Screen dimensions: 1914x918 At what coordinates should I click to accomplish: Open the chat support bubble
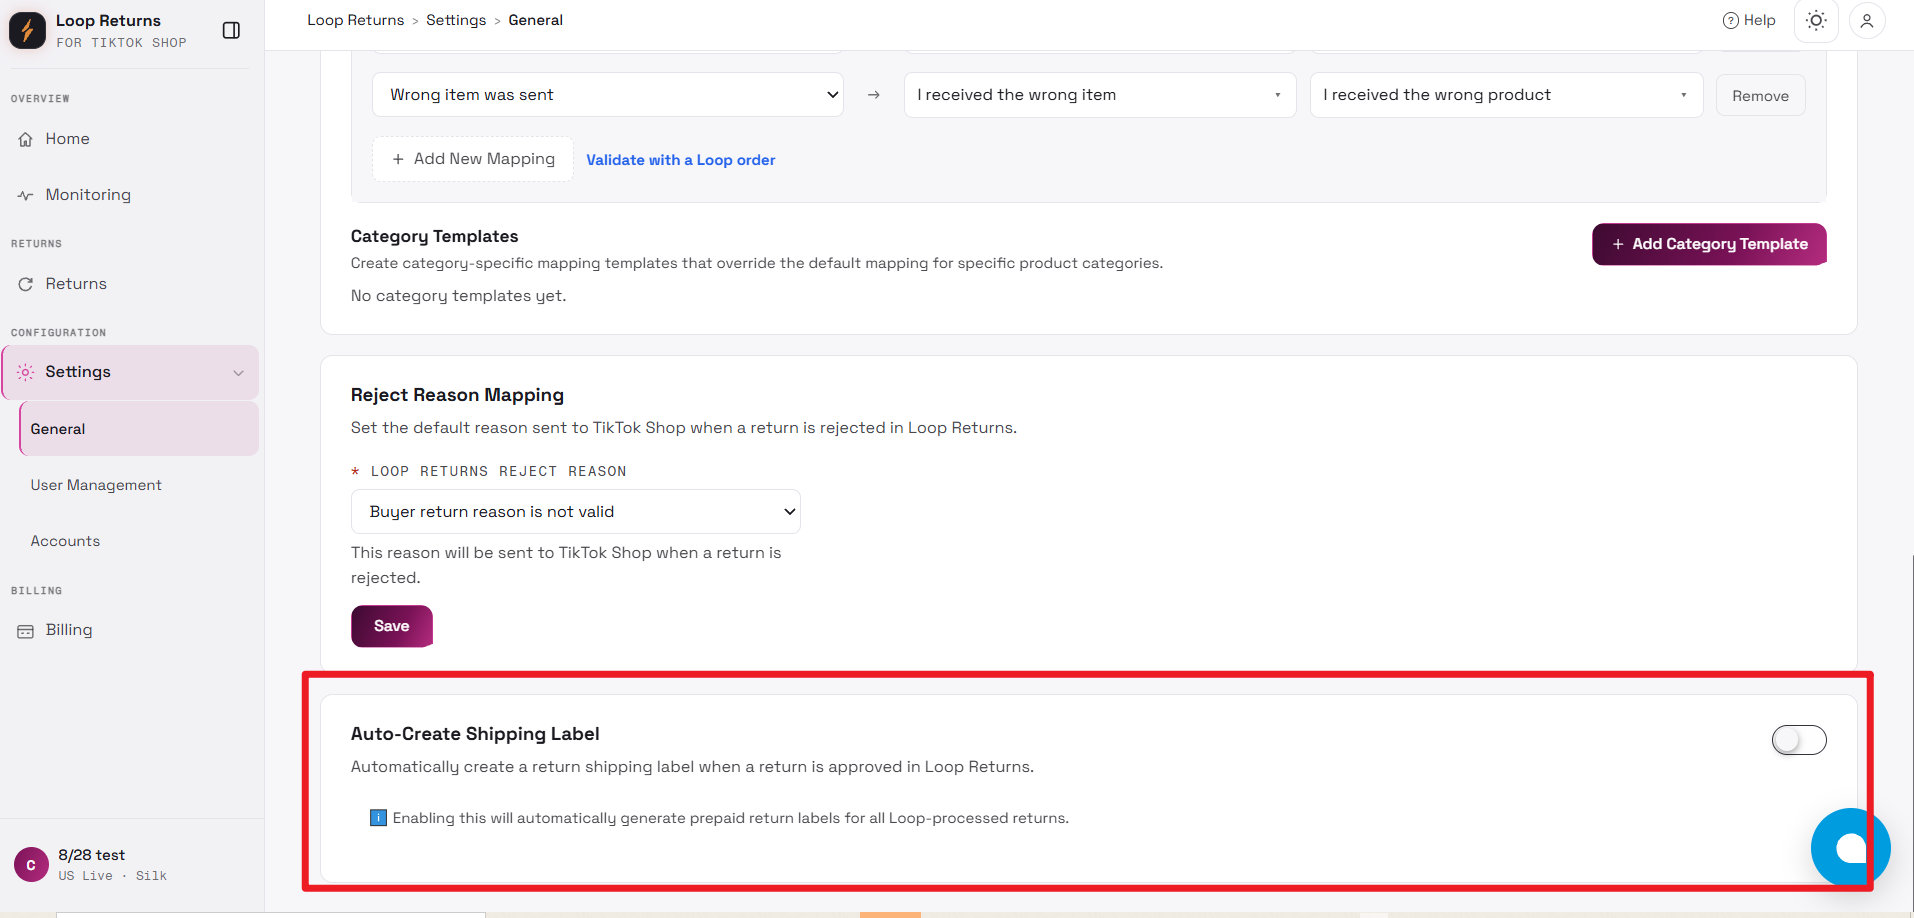tap(1850, 847)
